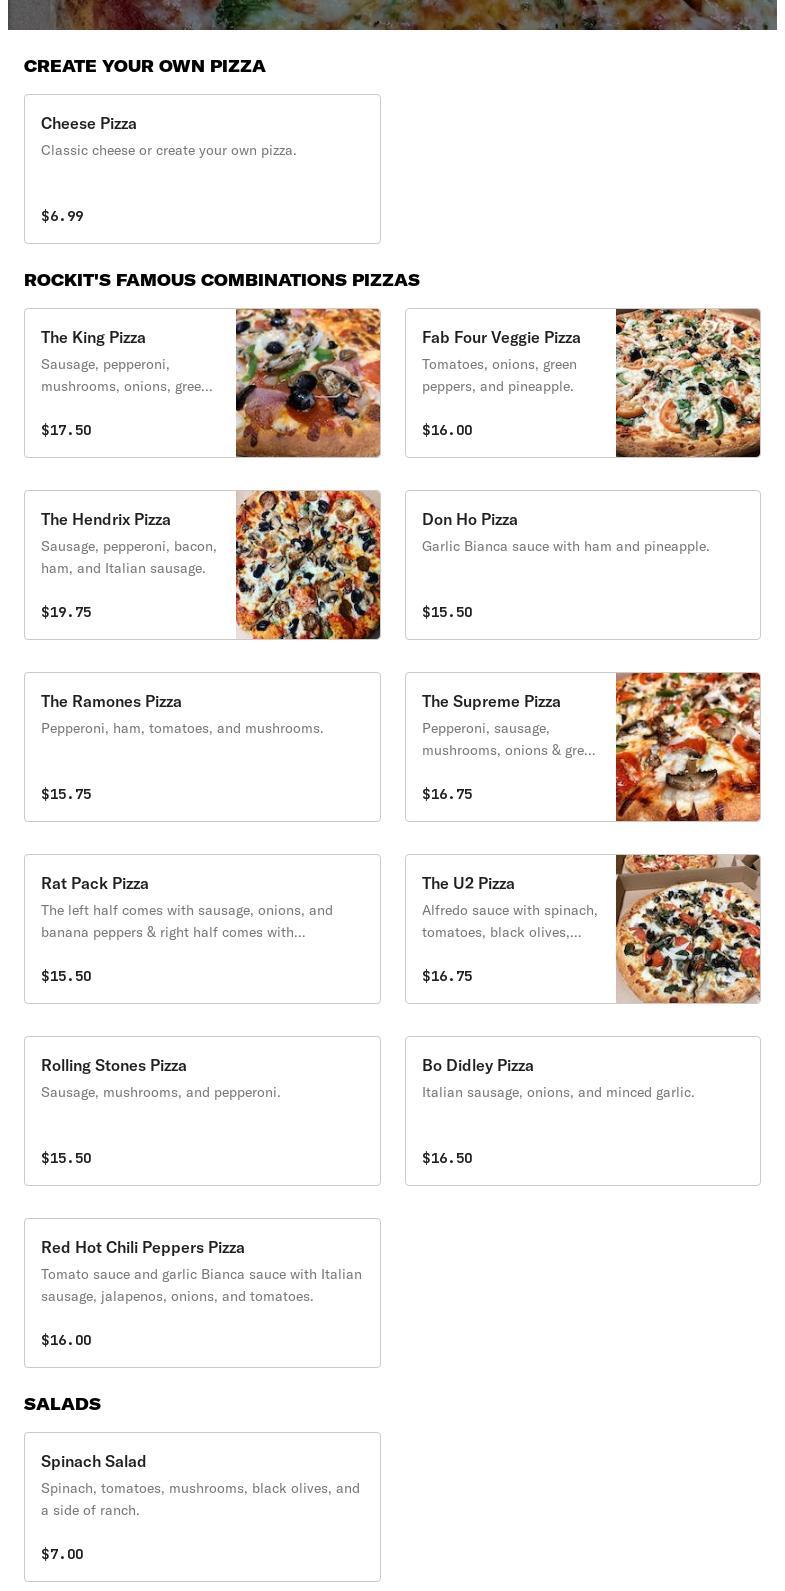Select the Fab Four Veggie Pizza title
The width and height of the screenshot is (785, 1591).
point(501,338)
